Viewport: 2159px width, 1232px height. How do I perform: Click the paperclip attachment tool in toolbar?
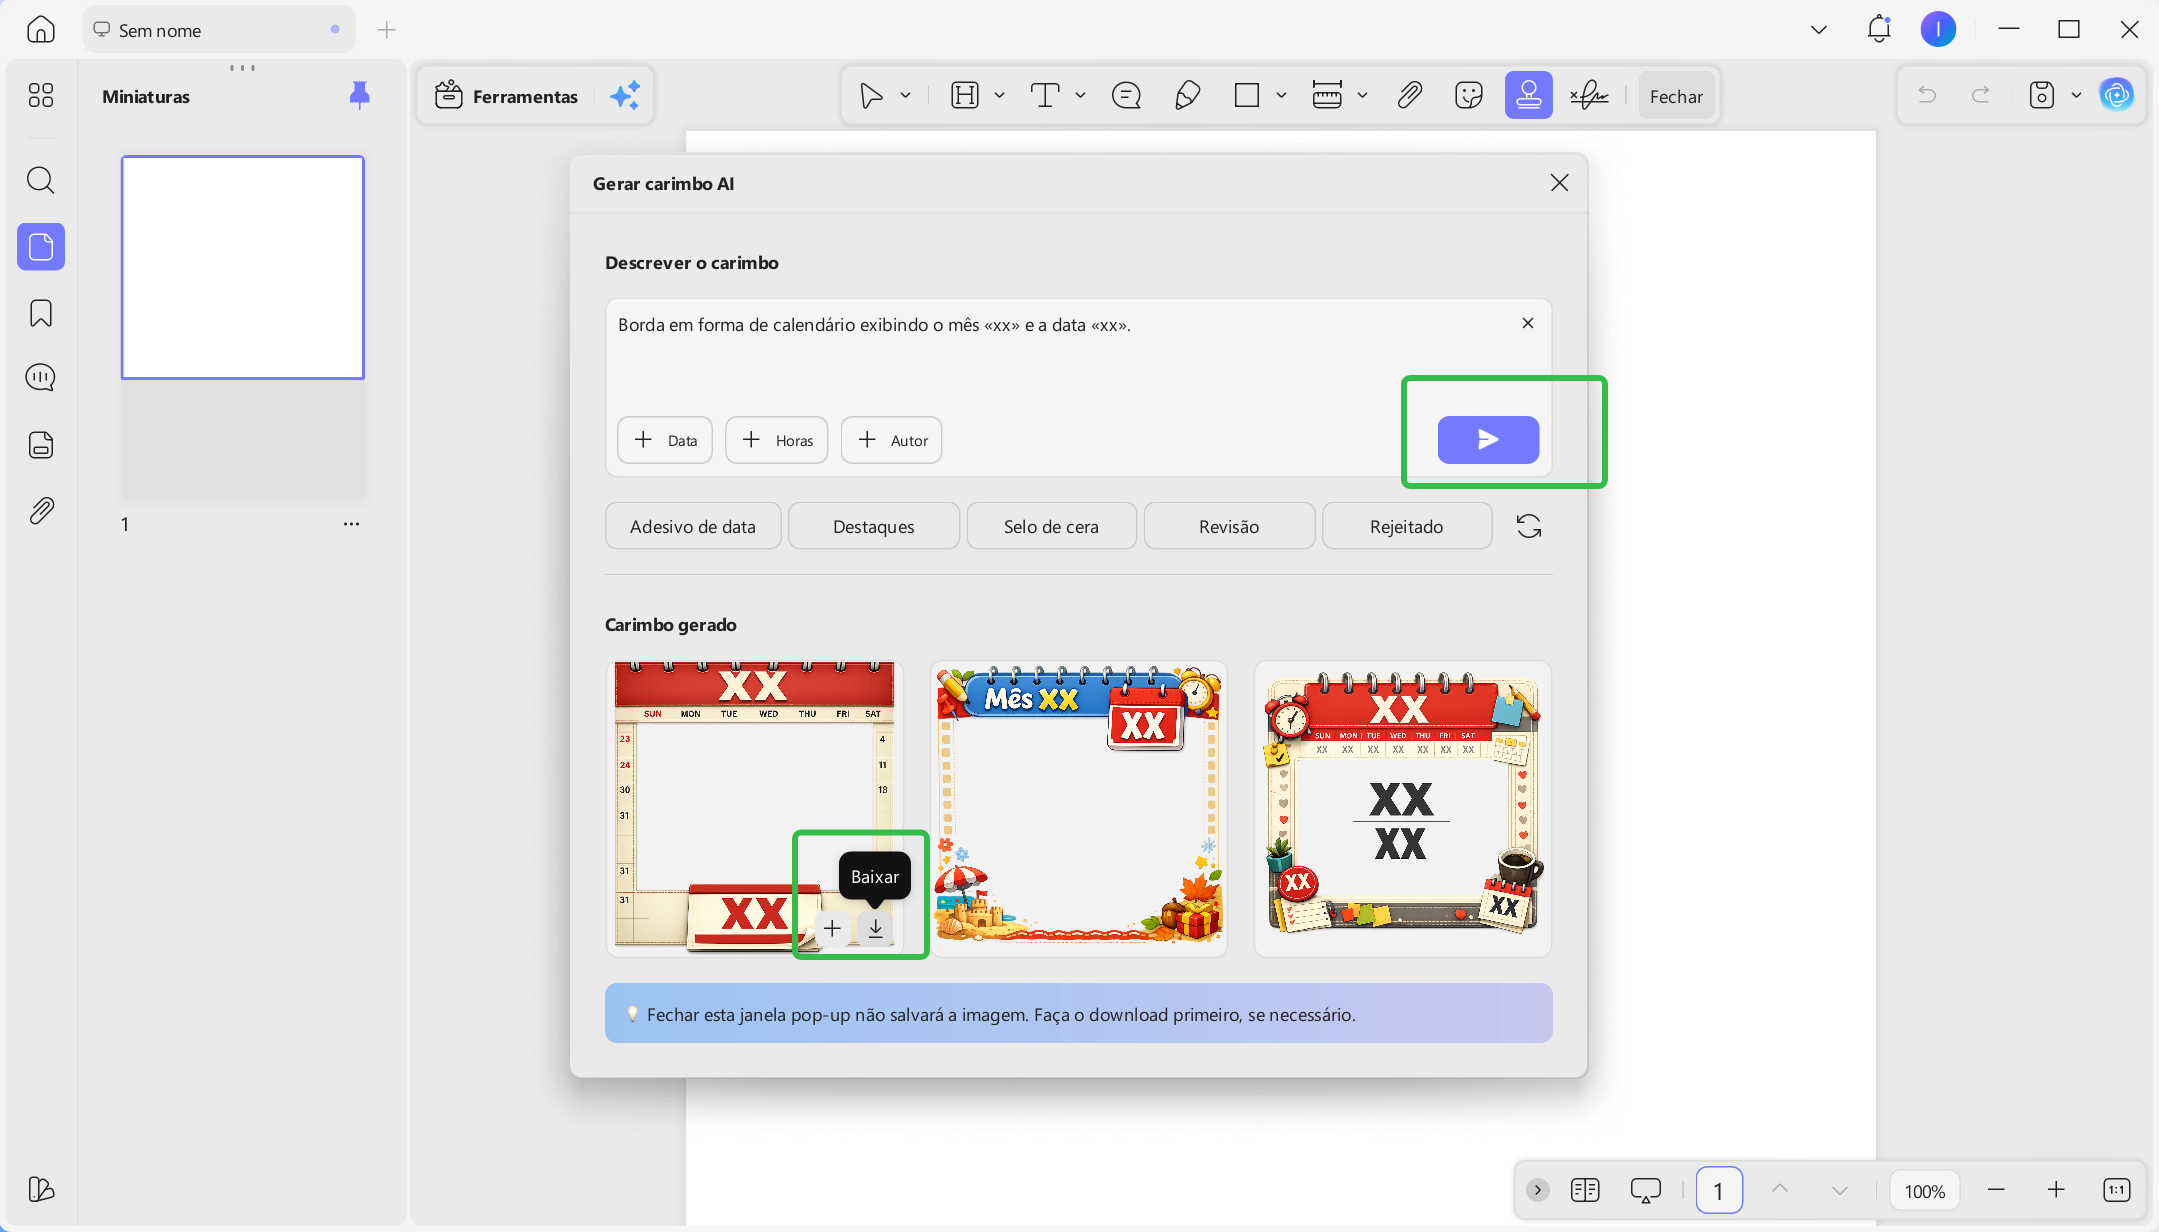coord(1409,96)
